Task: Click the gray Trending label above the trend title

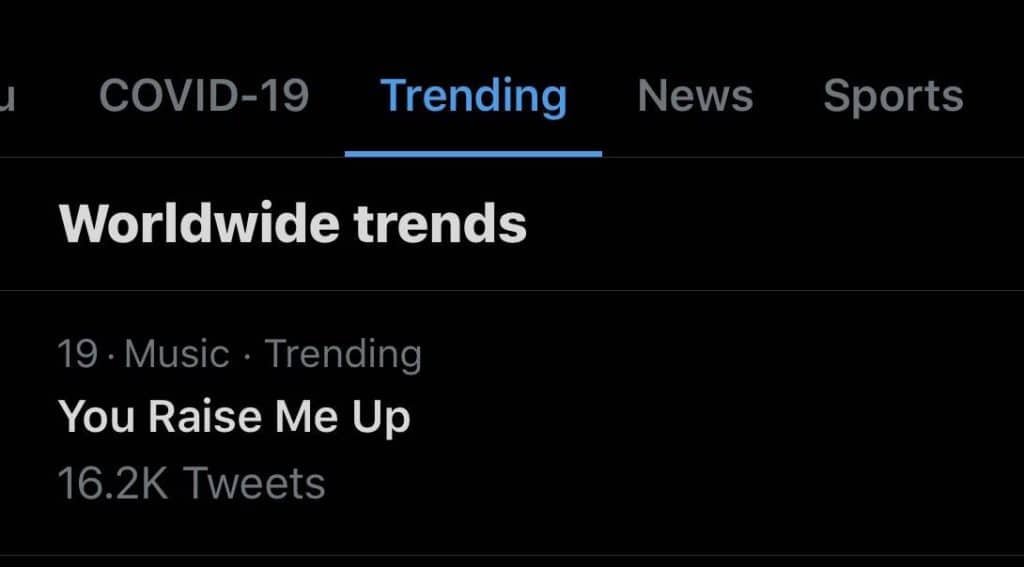Action: click(343, 354)
